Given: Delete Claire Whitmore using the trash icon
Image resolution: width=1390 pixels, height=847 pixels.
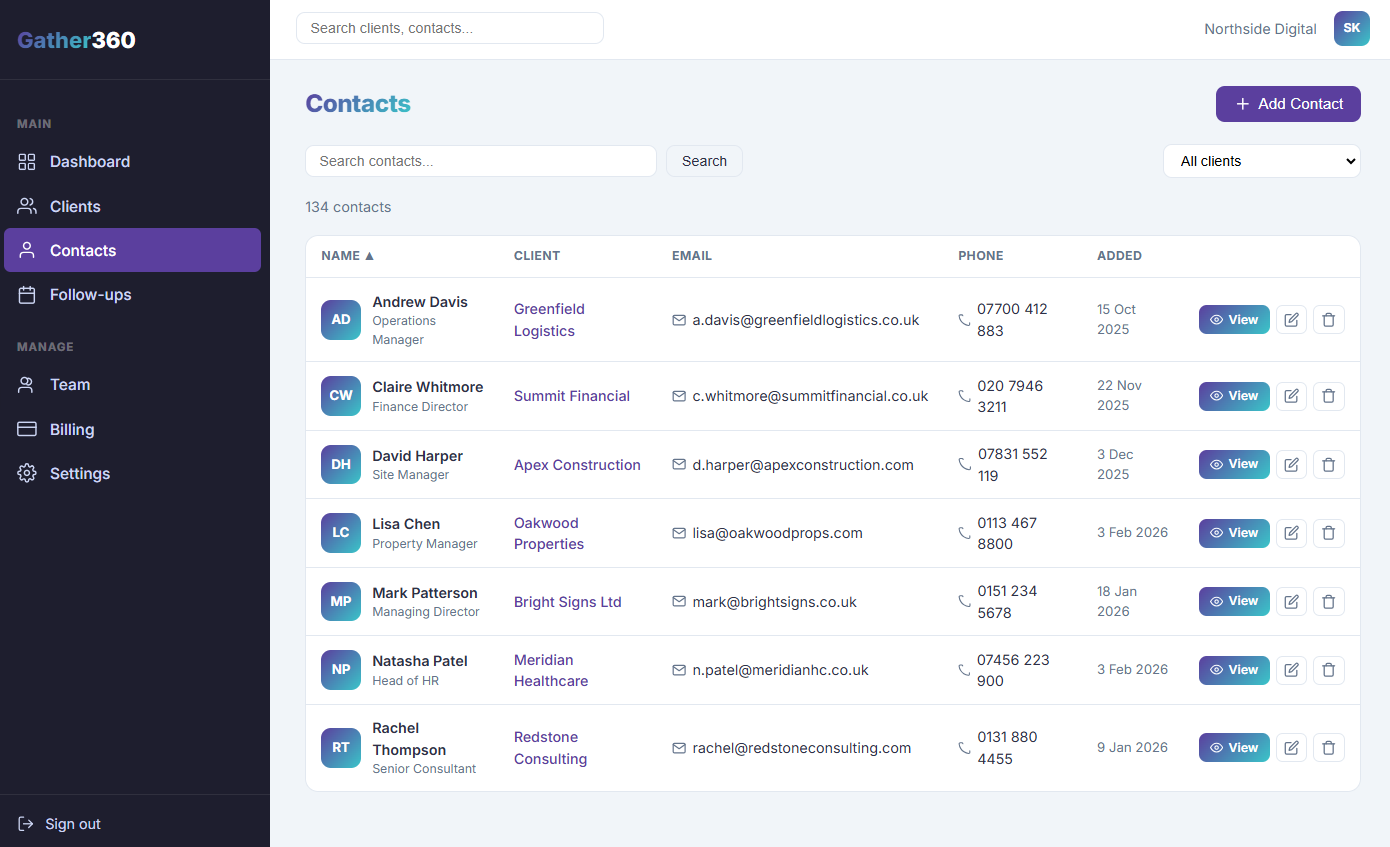Looking at the screenshot, I should (1329, 396).
